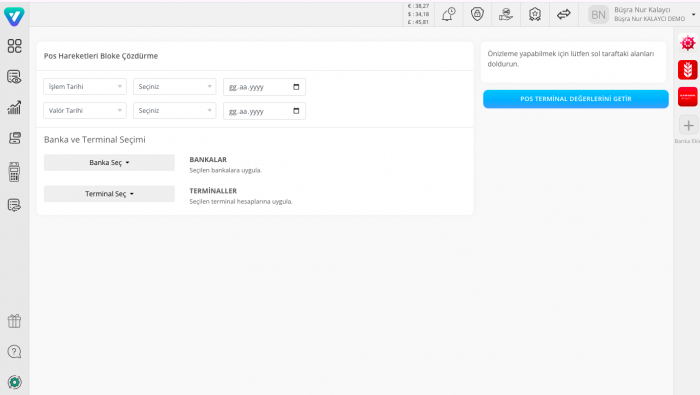Open the Seçiniz dropdown next to Valör Tarihi

pos(175,110)
